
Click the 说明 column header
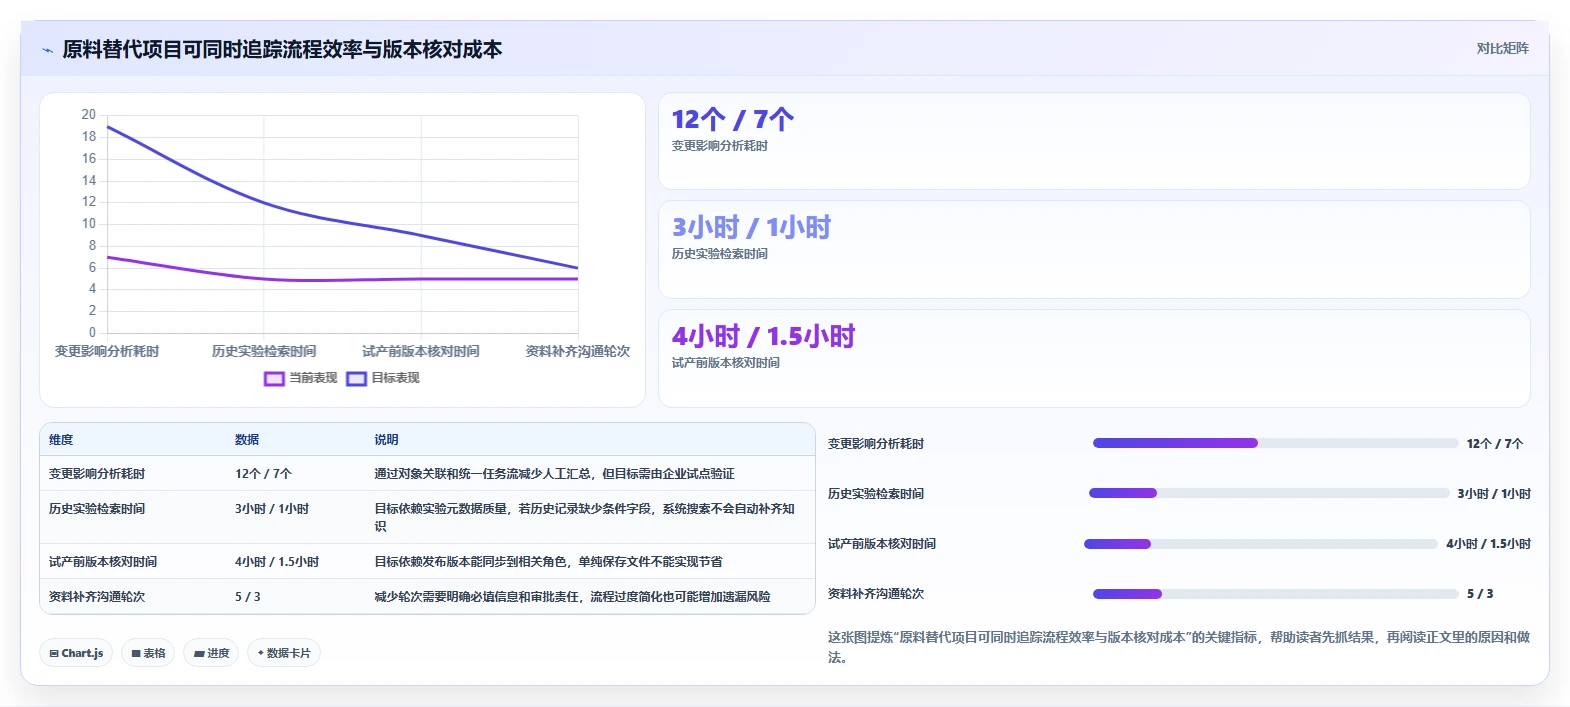[x=386, y=440]
